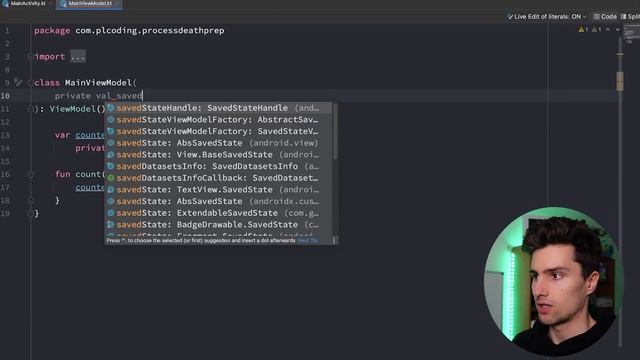Choose savedStateViewModelFactory: SavedStateV… suggestion
Viewport: 640px width, 360px height.
(x=219, y=131)
